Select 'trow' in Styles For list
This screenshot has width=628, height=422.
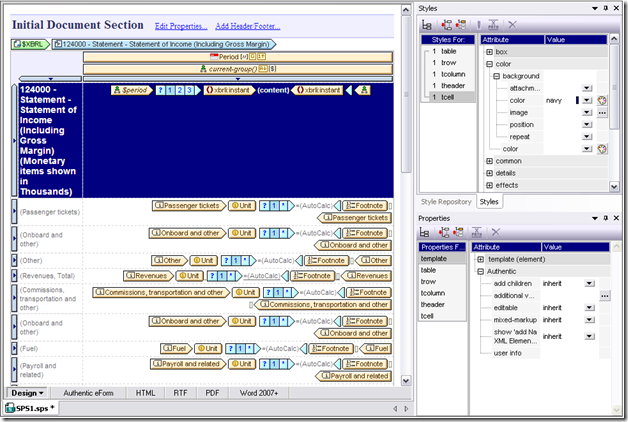point(448,63)
